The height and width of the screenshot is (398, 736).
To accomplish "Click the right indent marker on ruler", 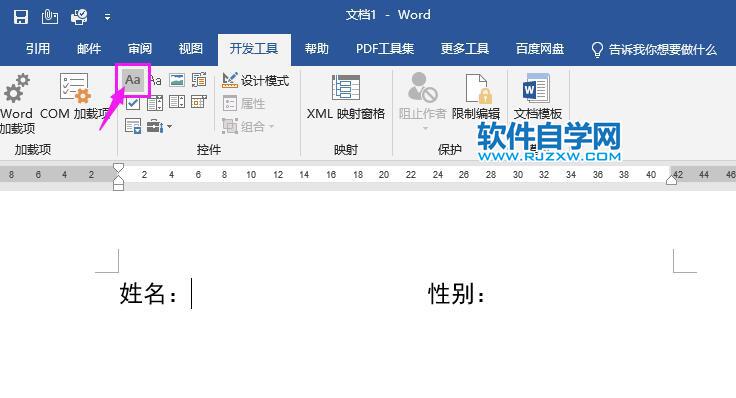I will [x=671, y=180].
